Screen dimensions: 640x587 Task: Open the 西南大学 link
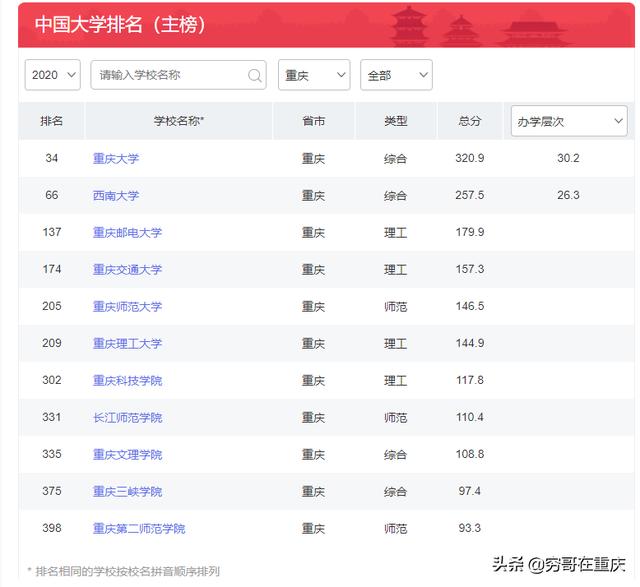coord(116,196)
